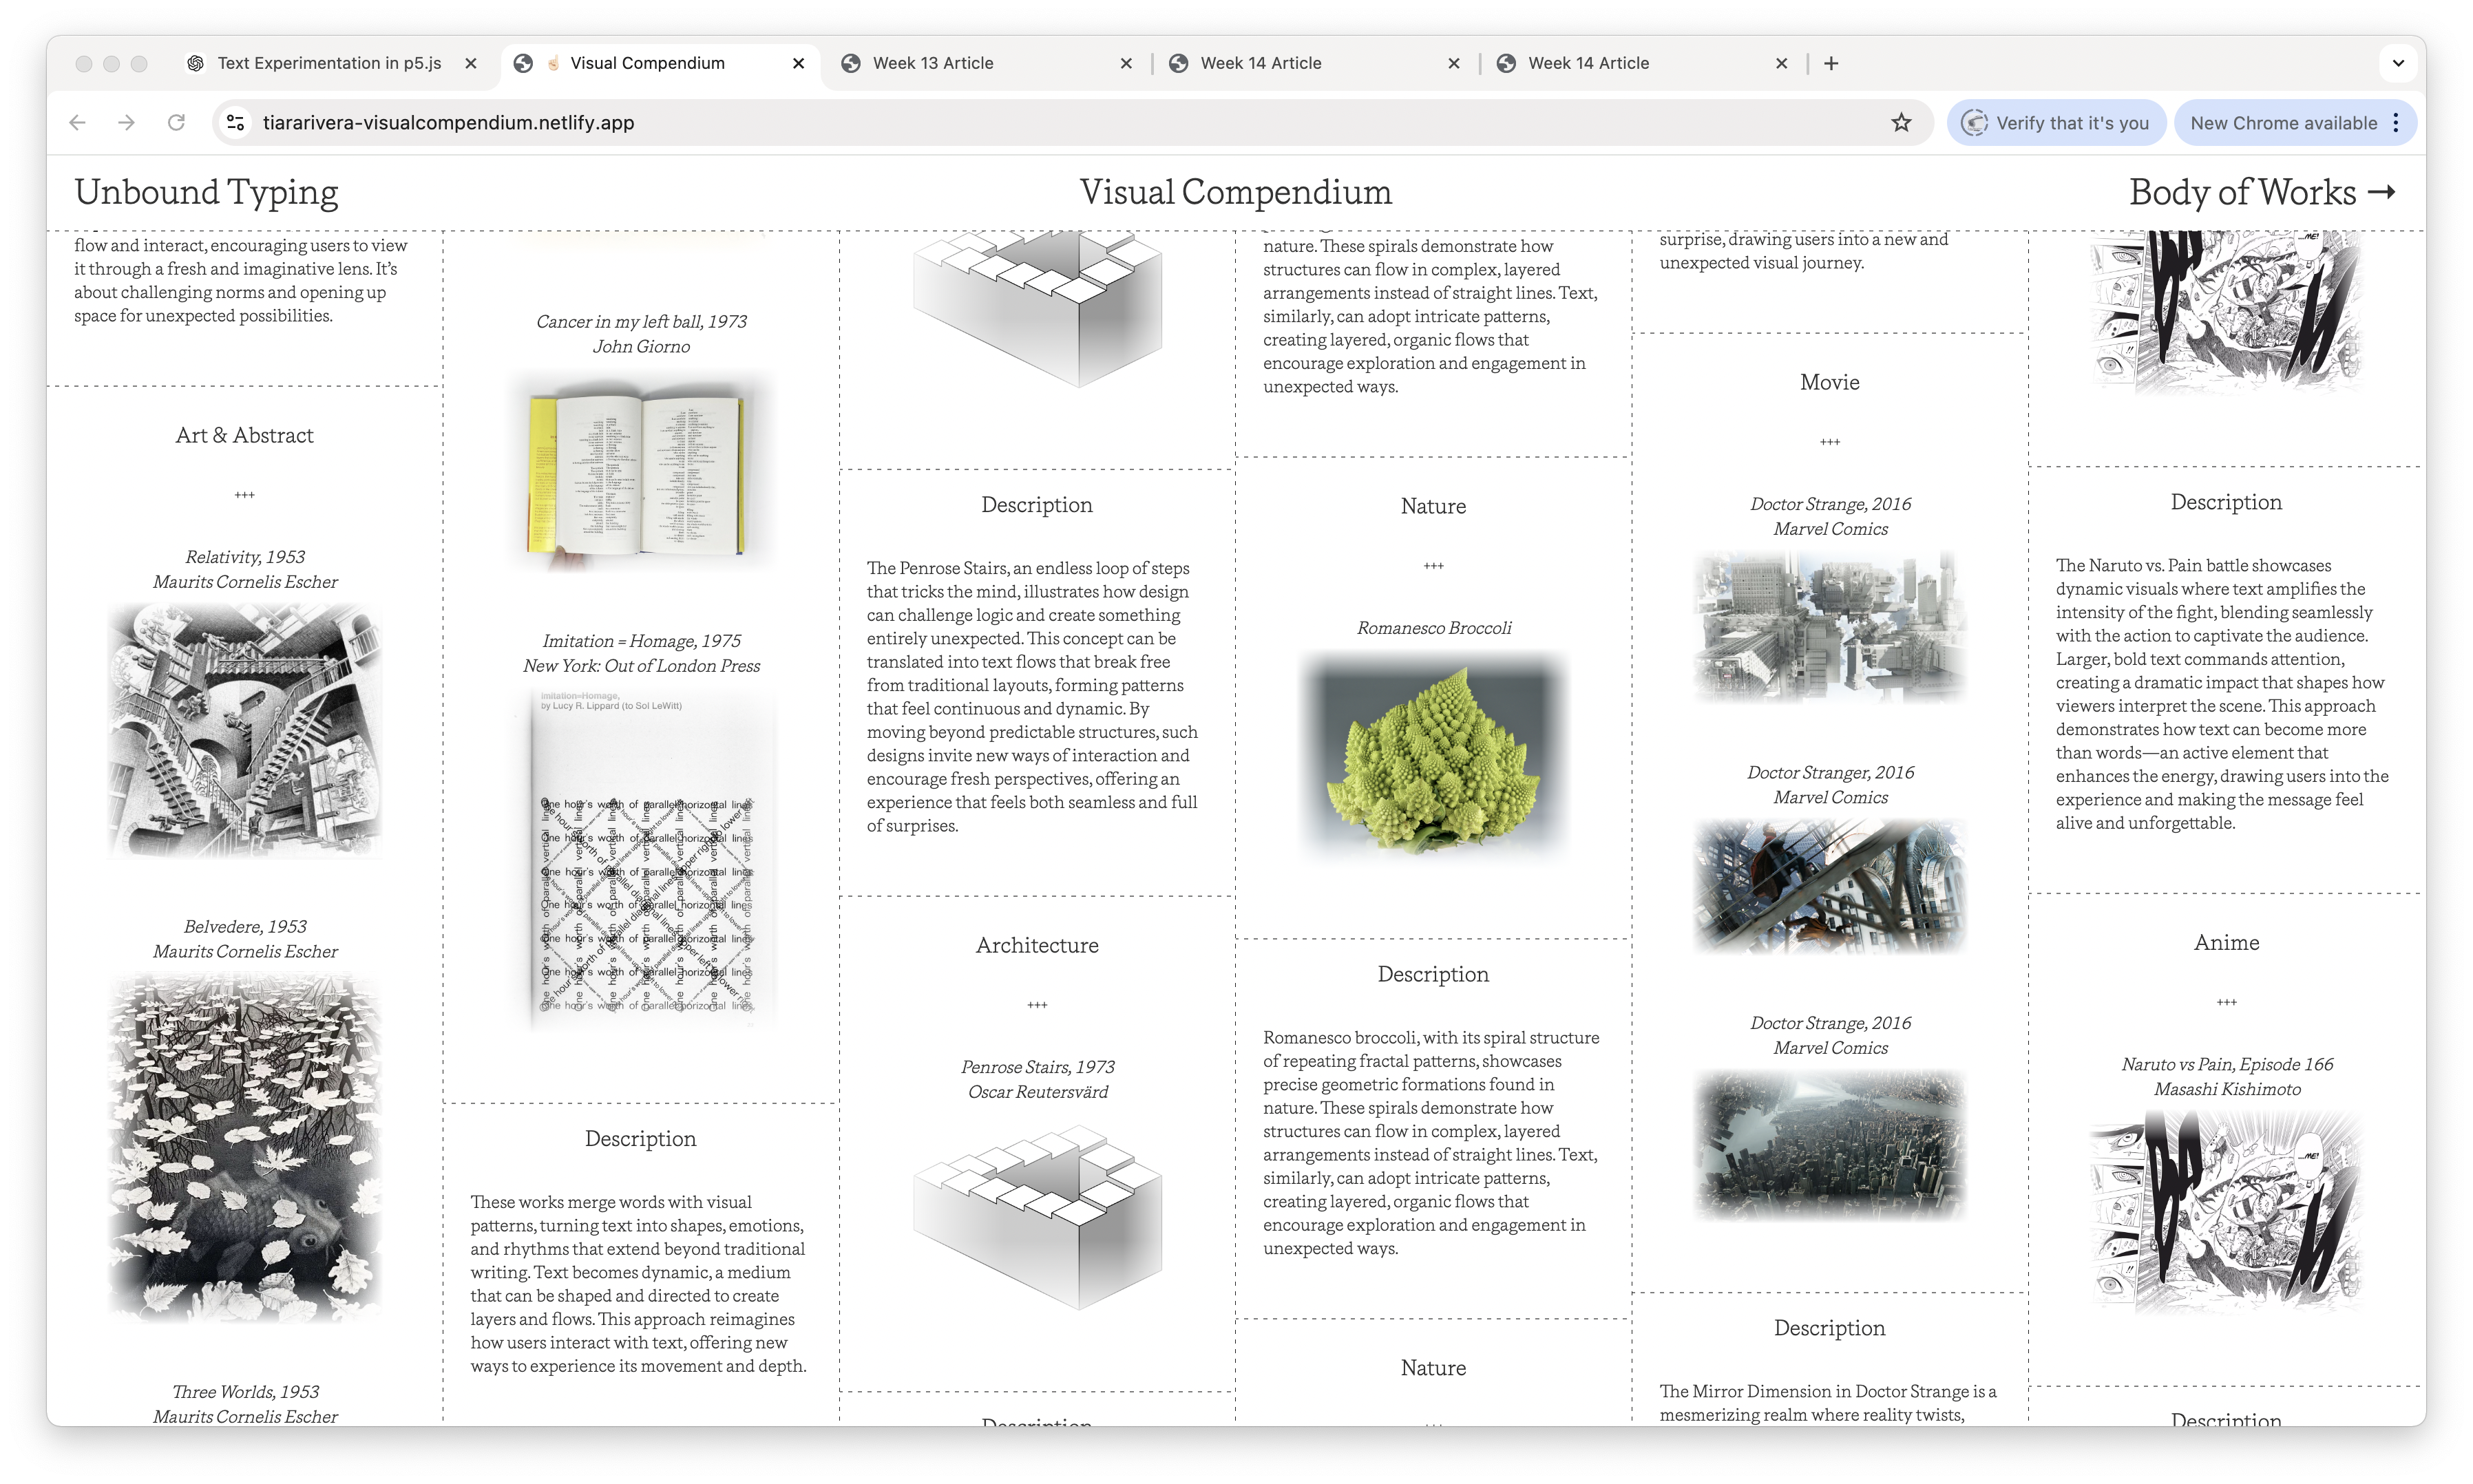2473x1484 pixels.
Task: Click the browser back arrow
Action: (78, 123)
